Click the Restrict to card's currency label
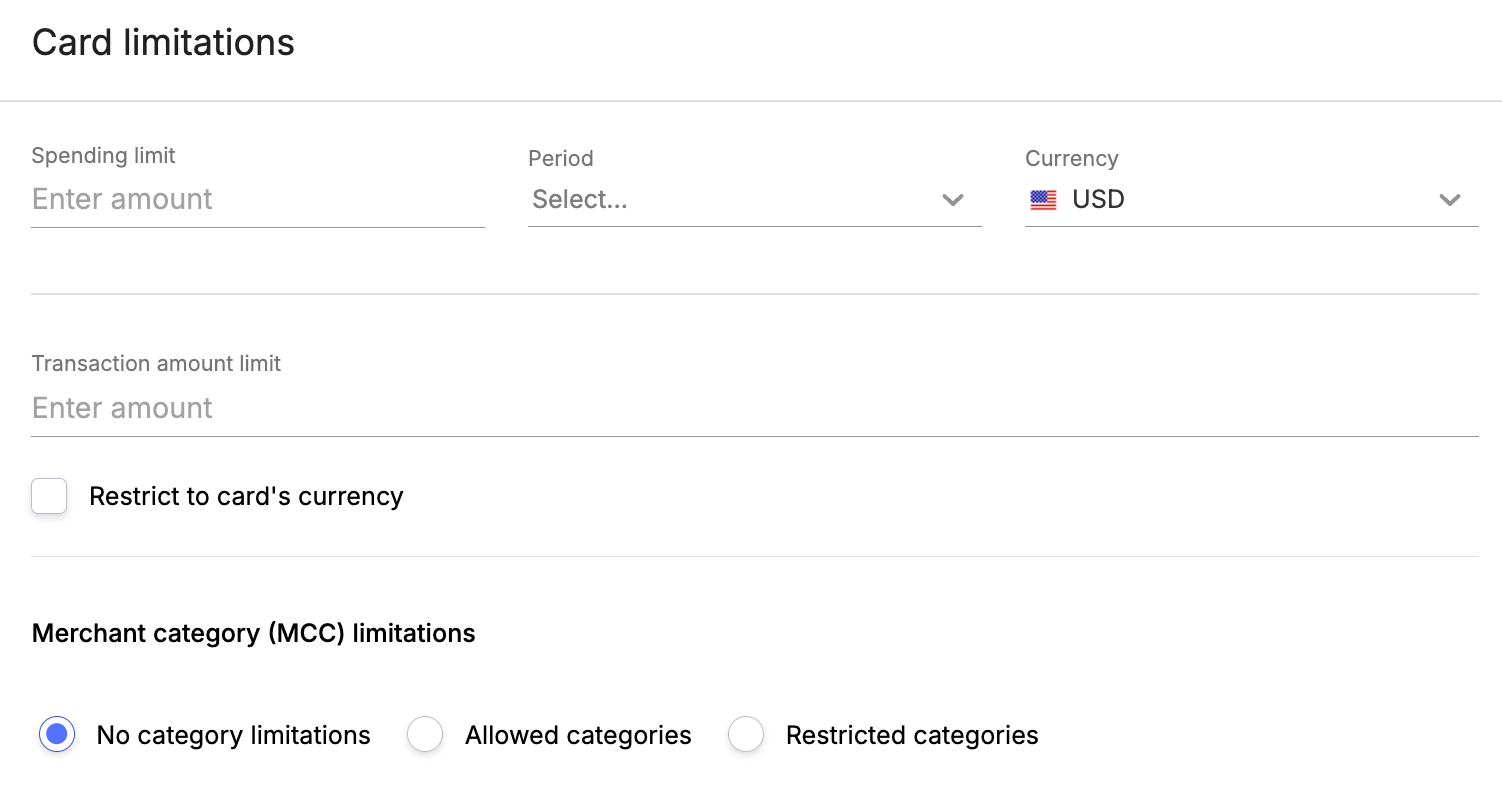 coord(246,496)
